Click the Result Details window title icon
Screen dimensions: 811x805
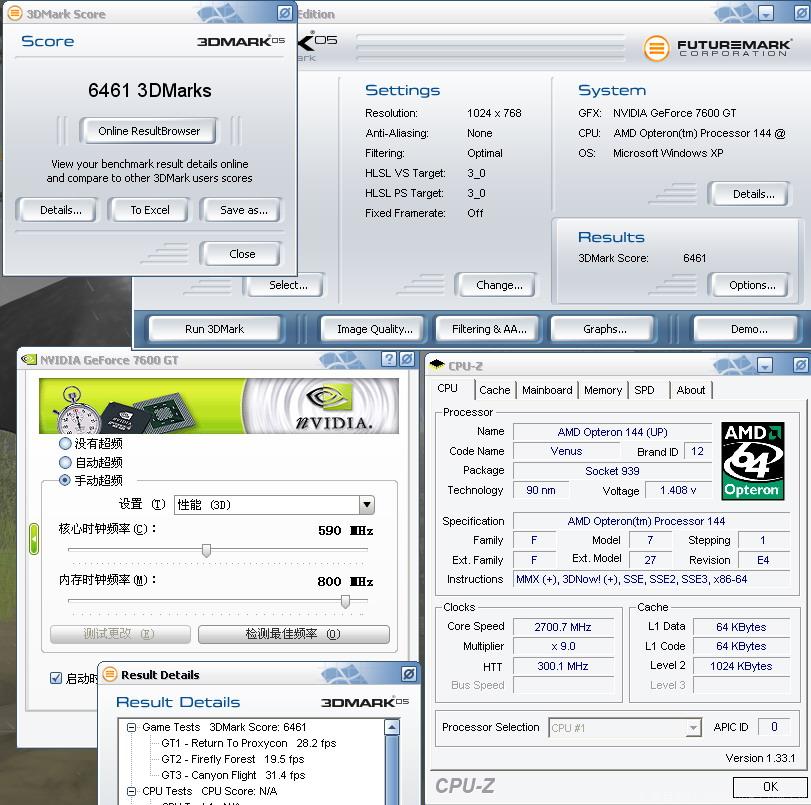click(110, 674)
